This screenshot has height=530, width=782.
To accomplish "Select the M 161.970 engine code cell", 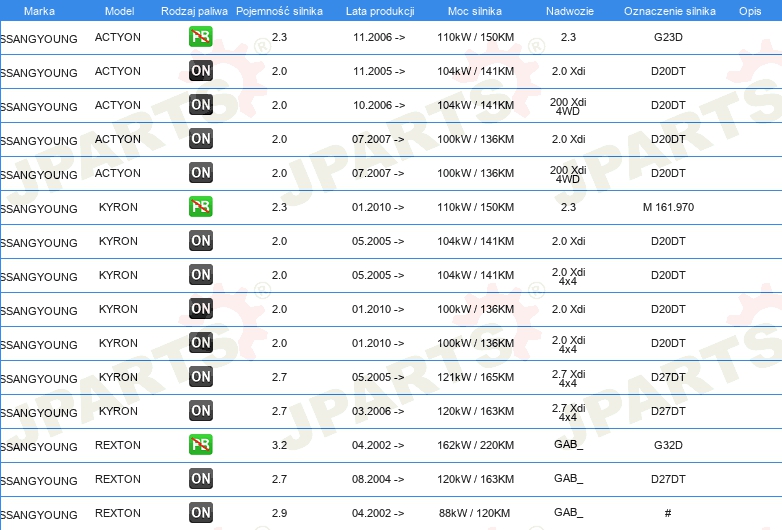I will 668,207.
